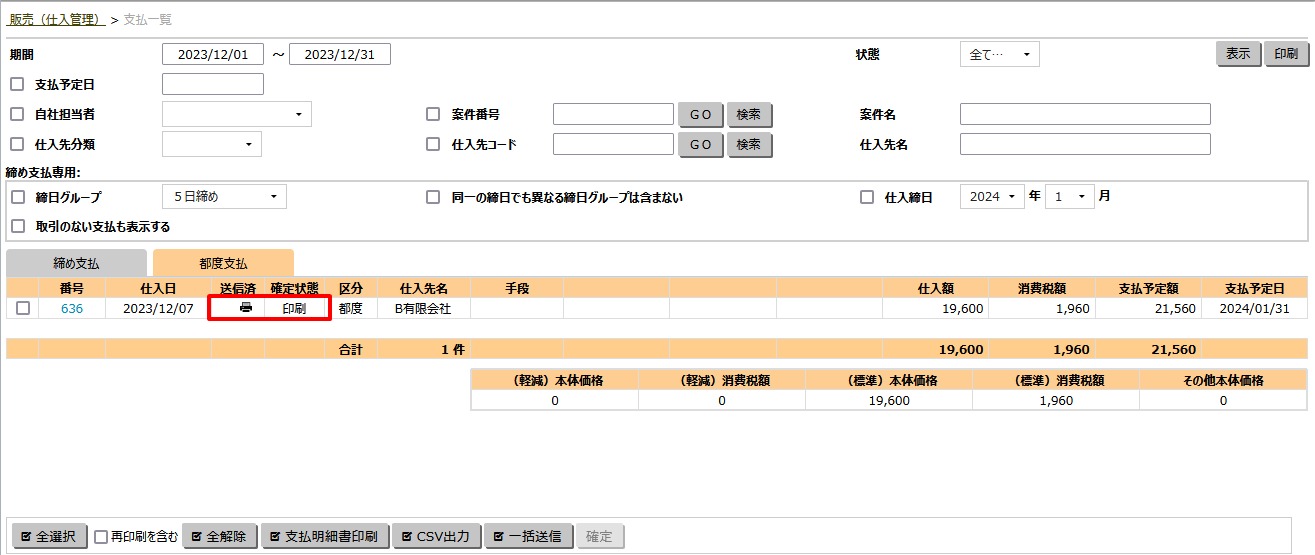Switch to the 締め支払 tab
The image size is (1315, 555).
click(76, 264)
